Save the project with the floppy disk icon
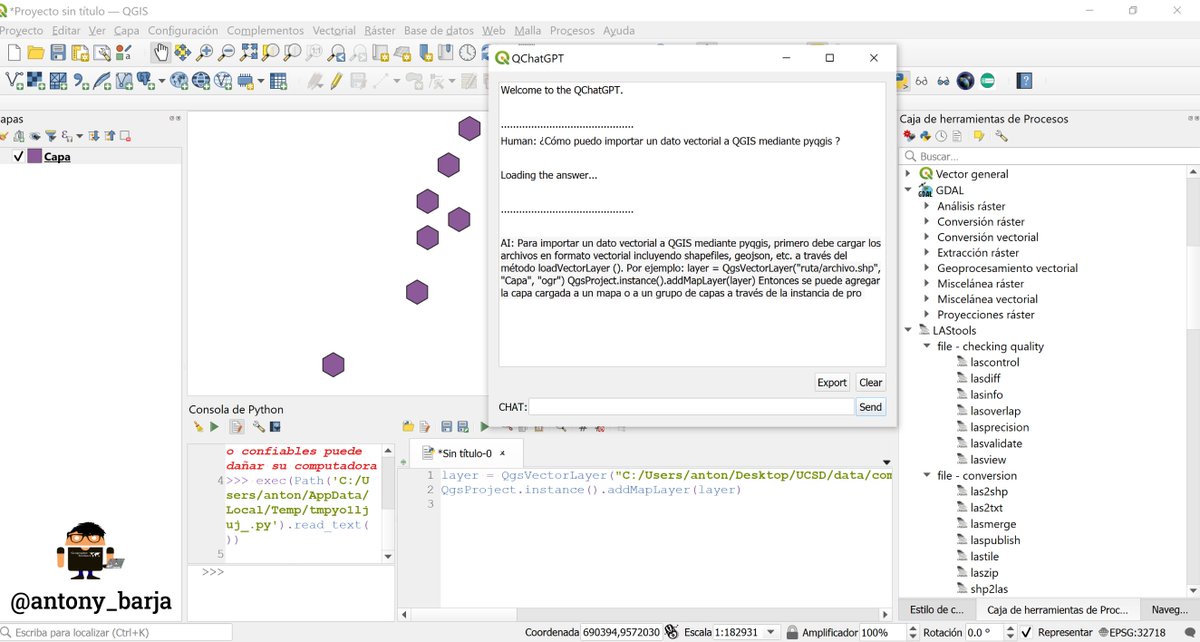The image size is (1200, 642). click(x=58, y=52)
